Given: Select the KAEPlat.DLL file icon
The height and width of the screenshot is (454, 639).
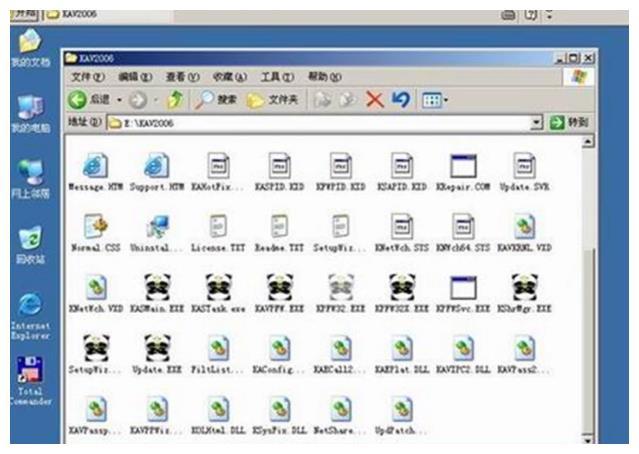Looking at the screenshot, I should [x=402, y=348].
